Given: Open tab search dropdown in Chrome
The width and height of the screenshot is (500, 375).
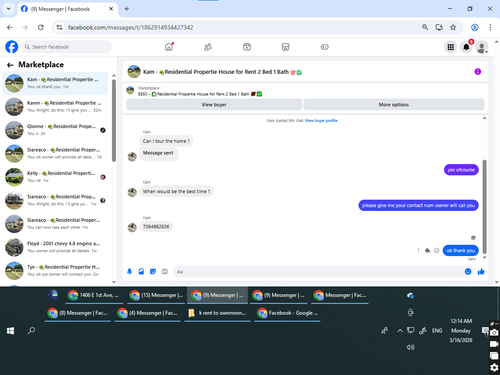Looking at the screenshot, I should click(x=9, y=9).
